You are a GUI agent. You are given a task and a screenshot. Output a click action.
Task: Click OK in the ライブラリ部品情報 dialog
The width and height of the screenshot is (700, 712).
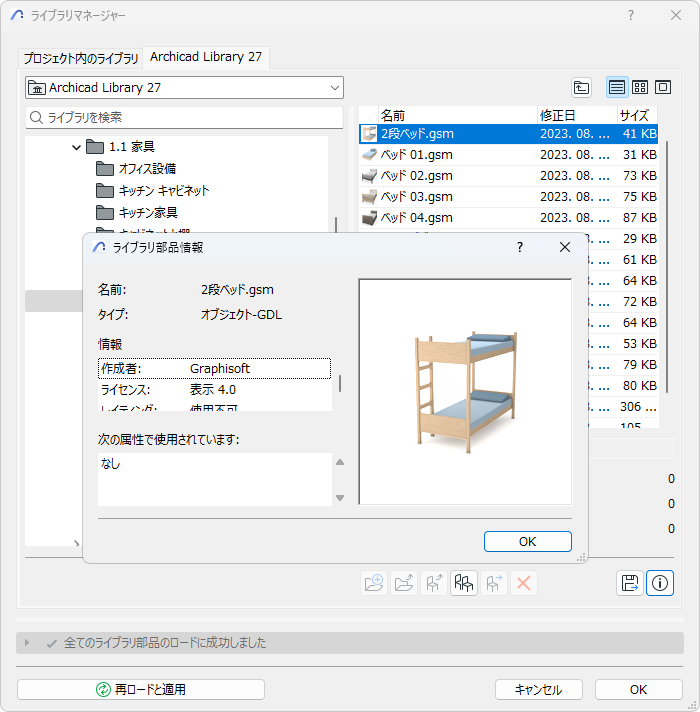(527, 541)
